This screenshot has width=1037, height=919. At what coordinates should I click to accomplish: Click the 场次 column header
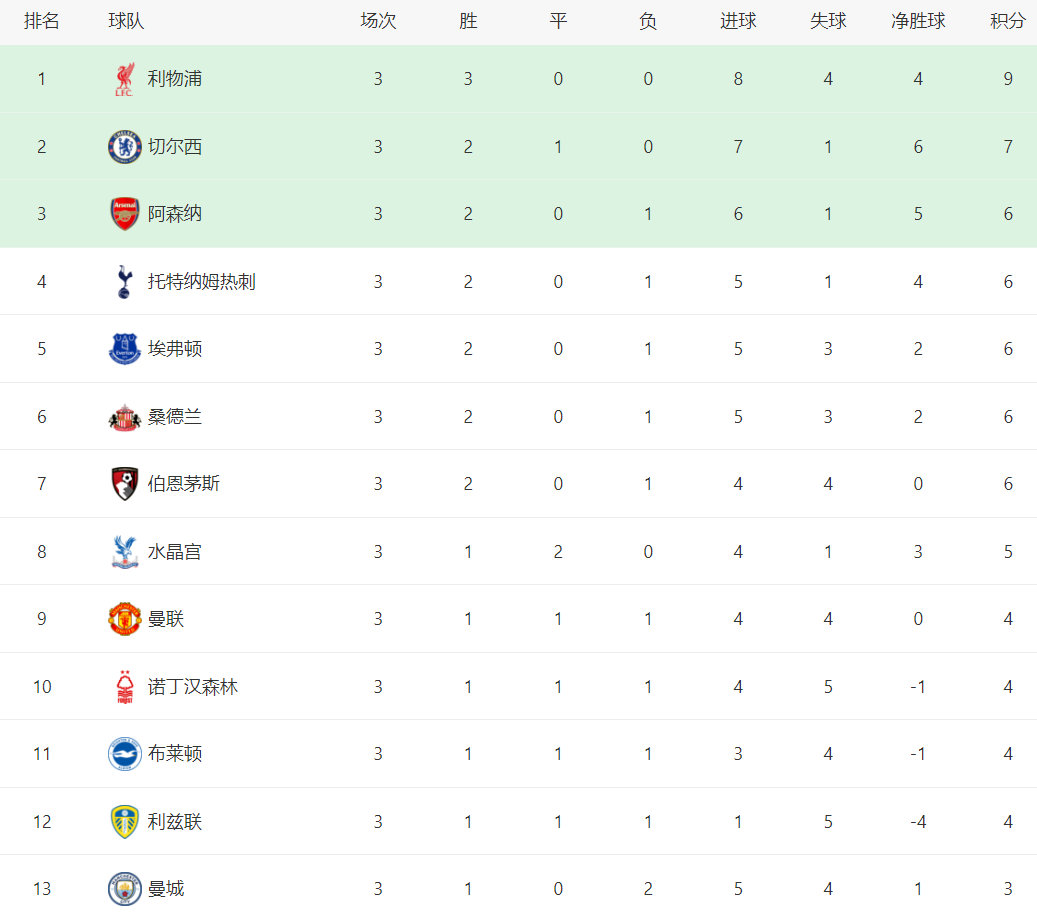pos(378,21)
